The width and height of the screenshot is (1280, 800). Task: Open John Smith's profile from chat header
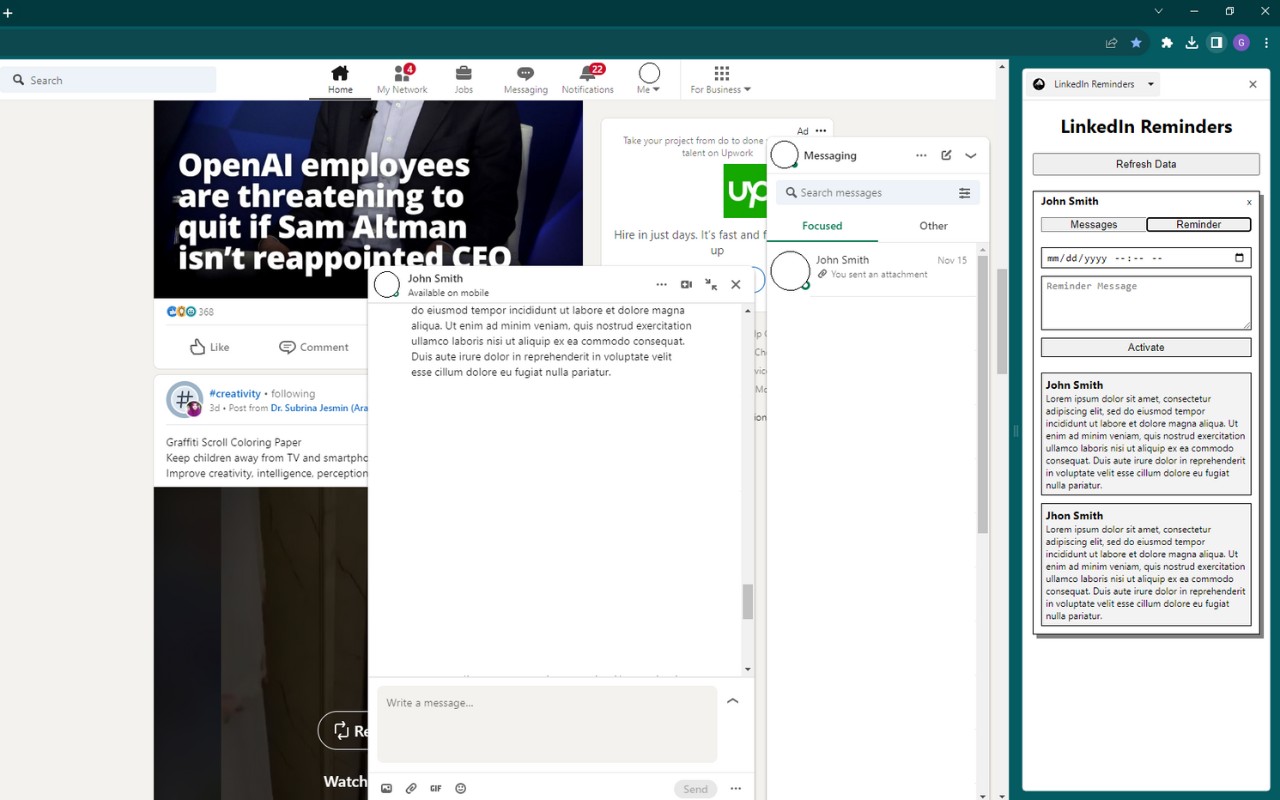point(435,279)
